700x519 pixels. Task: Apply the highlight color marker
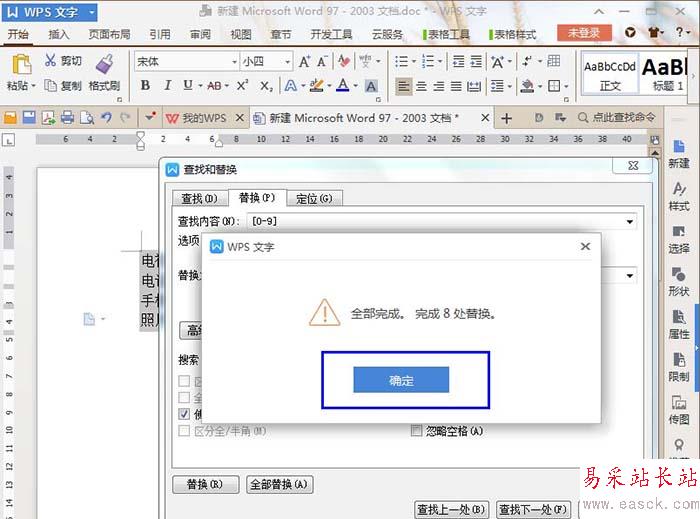pos(317,85)
